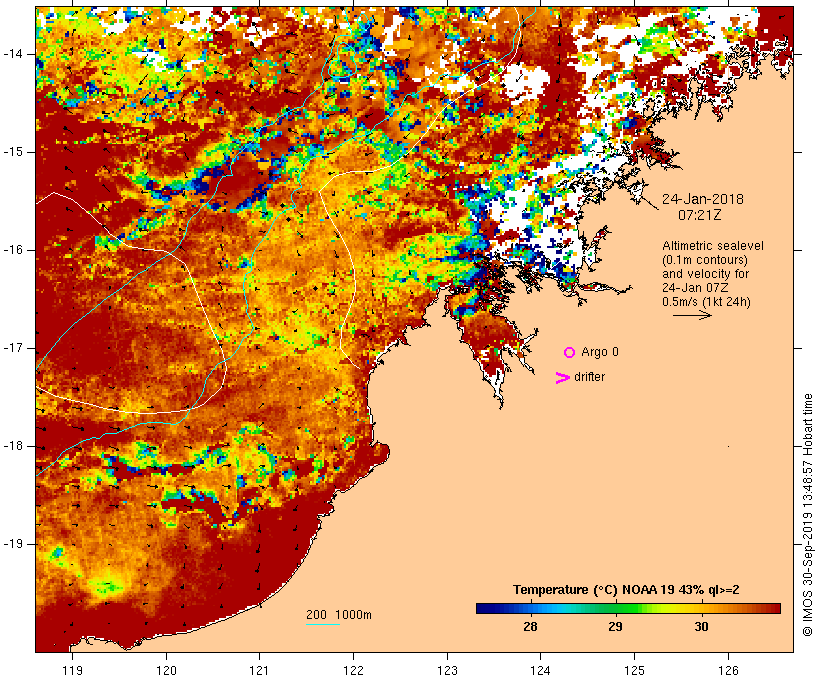Click the '28' colorbar tick value
Image resolution: width=820 pixels, height=680 pixels.
[x=530, y=627]
